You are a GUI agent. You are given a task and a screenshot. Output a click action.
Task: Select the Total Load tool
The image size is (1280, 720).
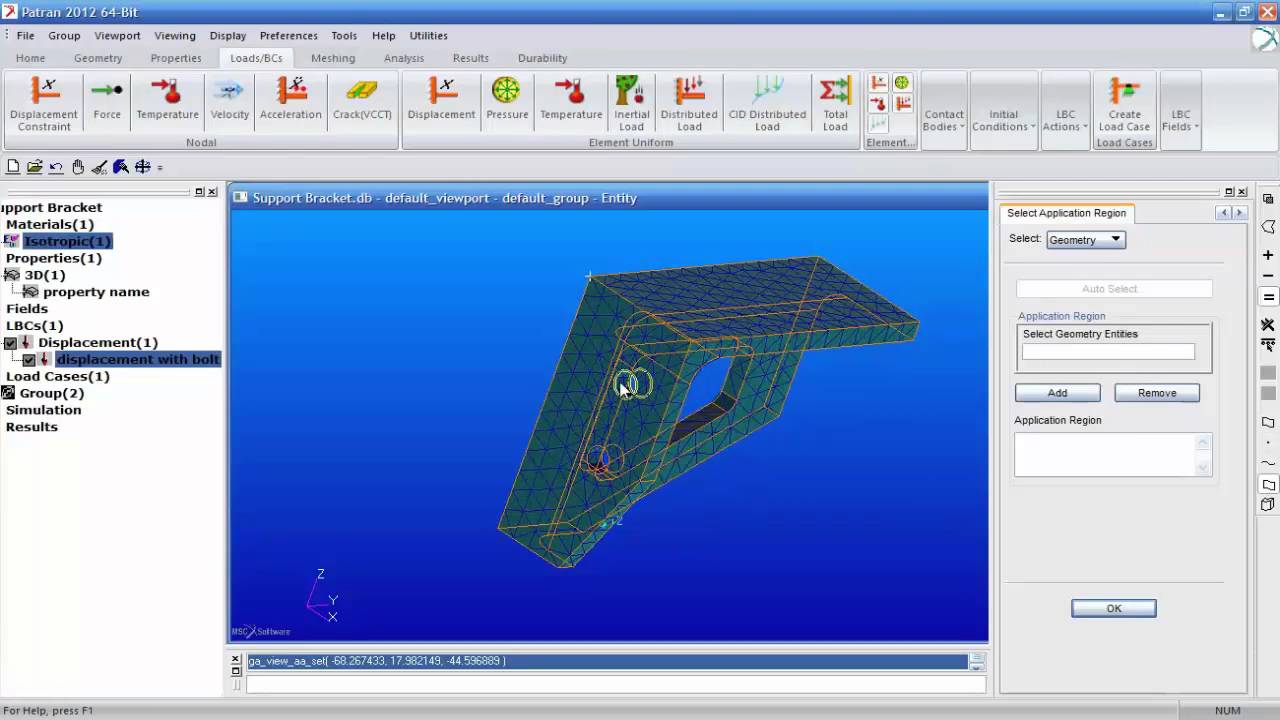pos(835,104)
